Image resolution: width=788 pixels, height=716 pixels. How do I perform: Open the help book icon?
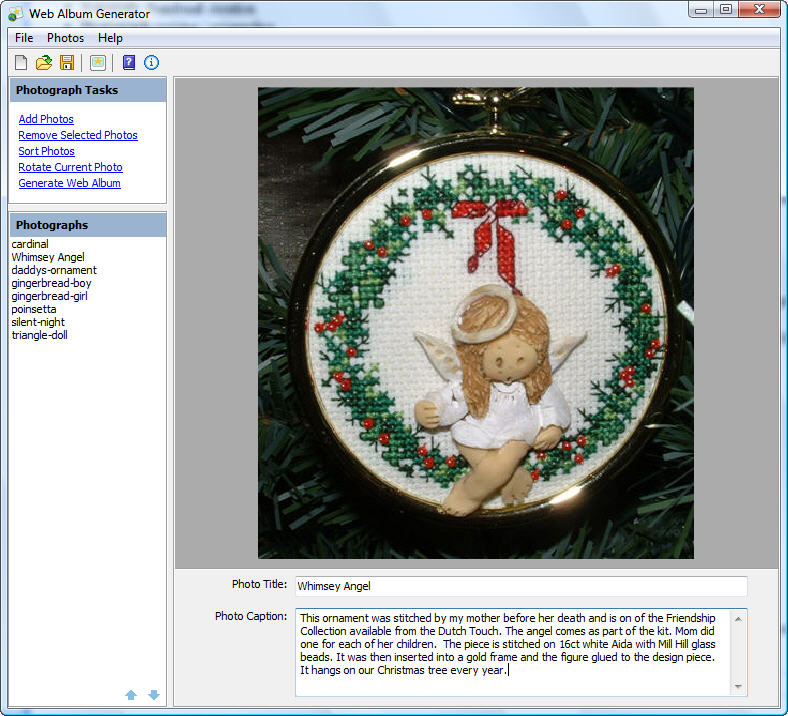pyautogui.click(x=129, y=62)
